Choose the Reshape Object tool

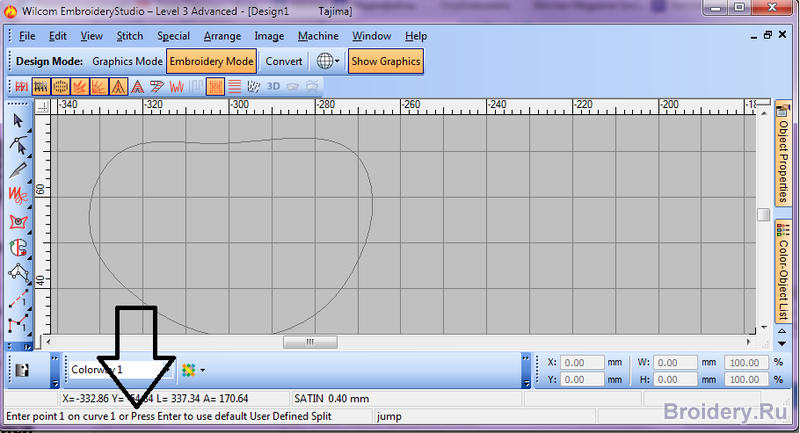coord(18,145)
